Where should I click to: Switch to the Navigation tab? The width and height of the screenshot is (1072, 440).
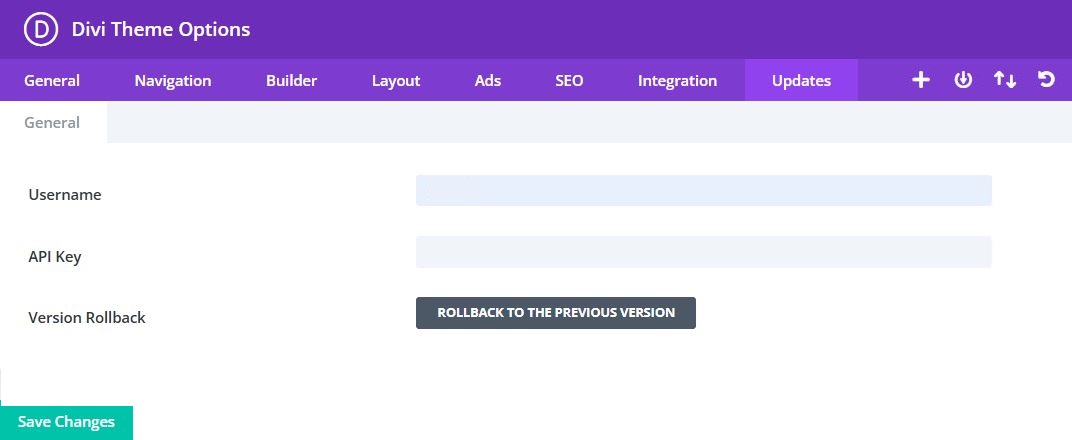pos(173,81)
